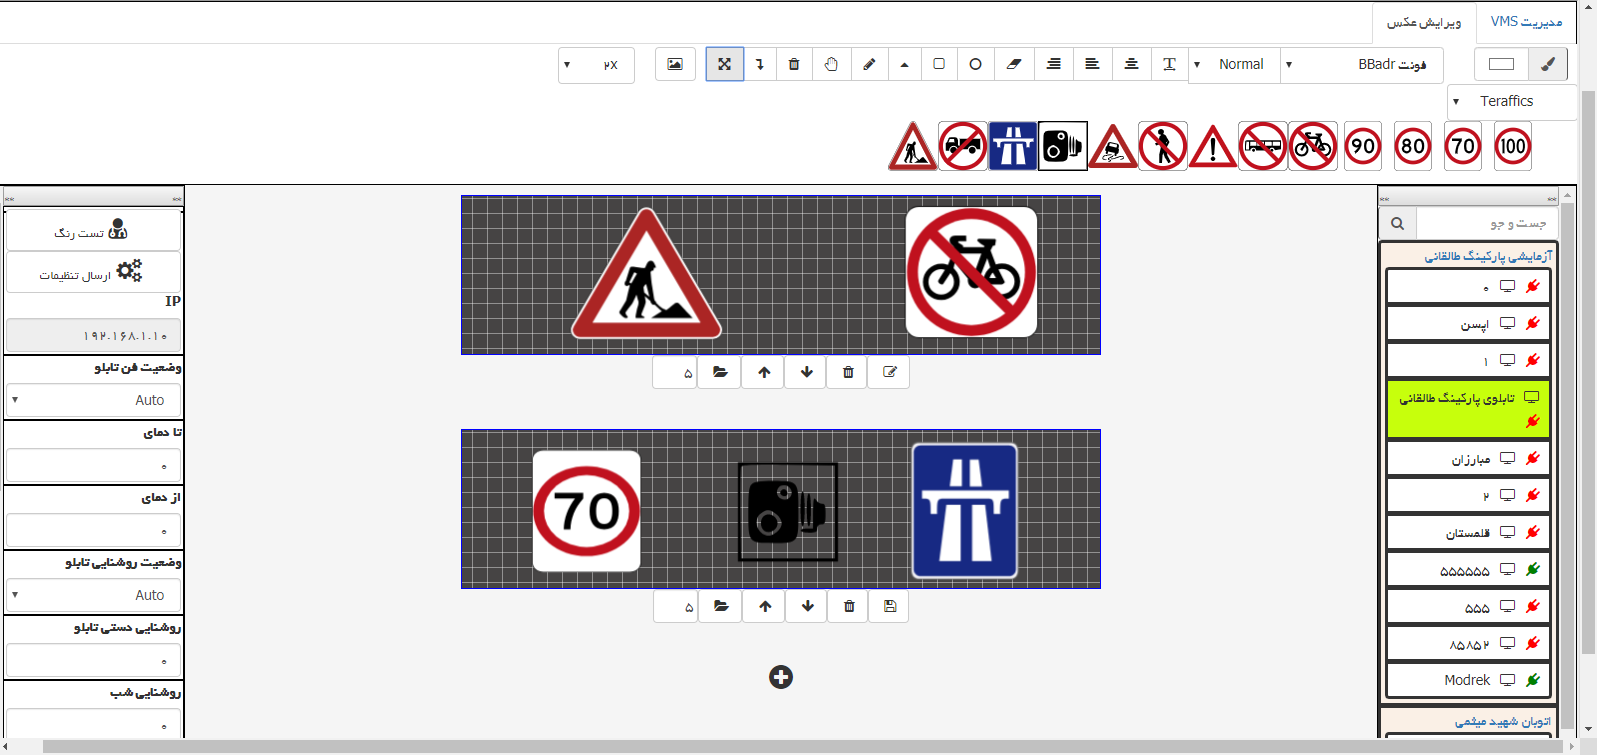Pick the circle shape tool
The width and height of the screenshot is (1597, 755).
point(975,64)
